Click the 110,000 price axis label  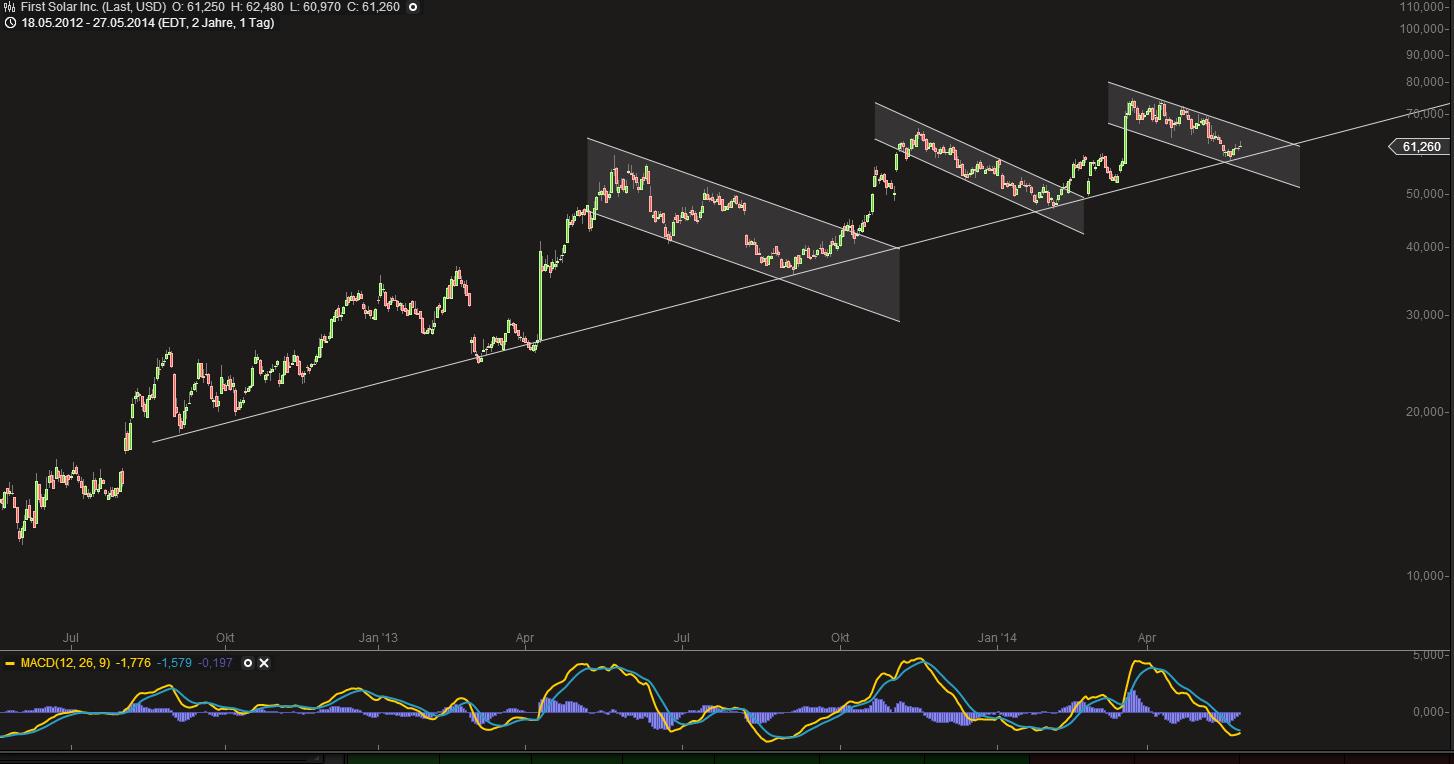tap(1423, 7)
